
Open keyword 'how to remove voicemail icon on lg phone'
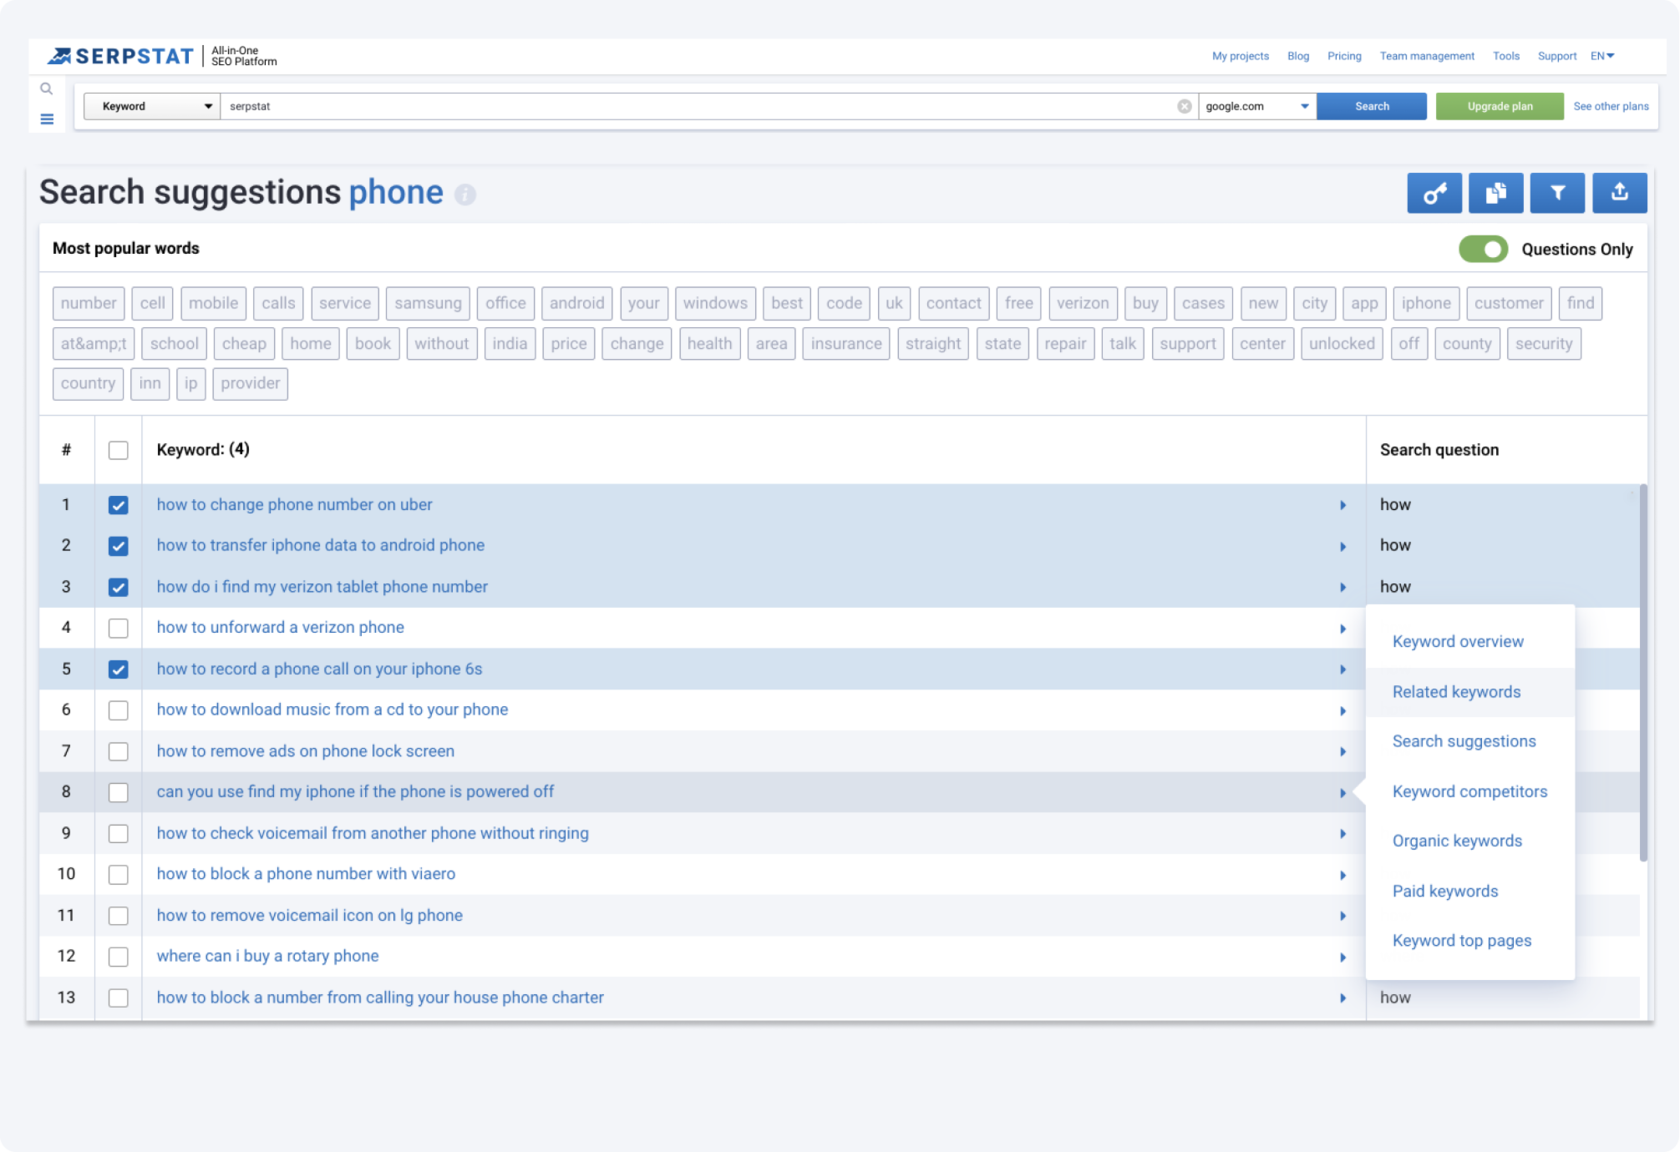pyautogui.click(x=309, y=915)
